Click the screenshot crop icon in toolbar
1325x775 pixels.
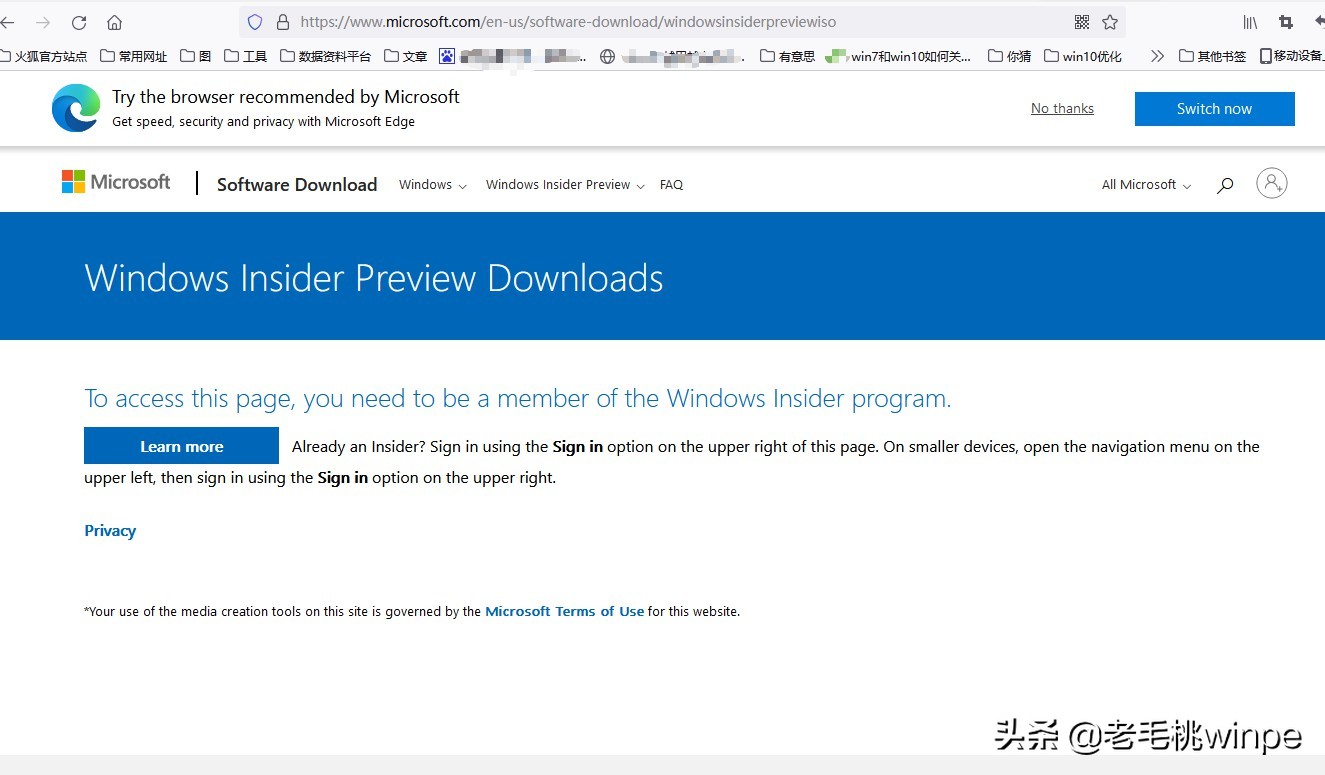[1286, 22]
